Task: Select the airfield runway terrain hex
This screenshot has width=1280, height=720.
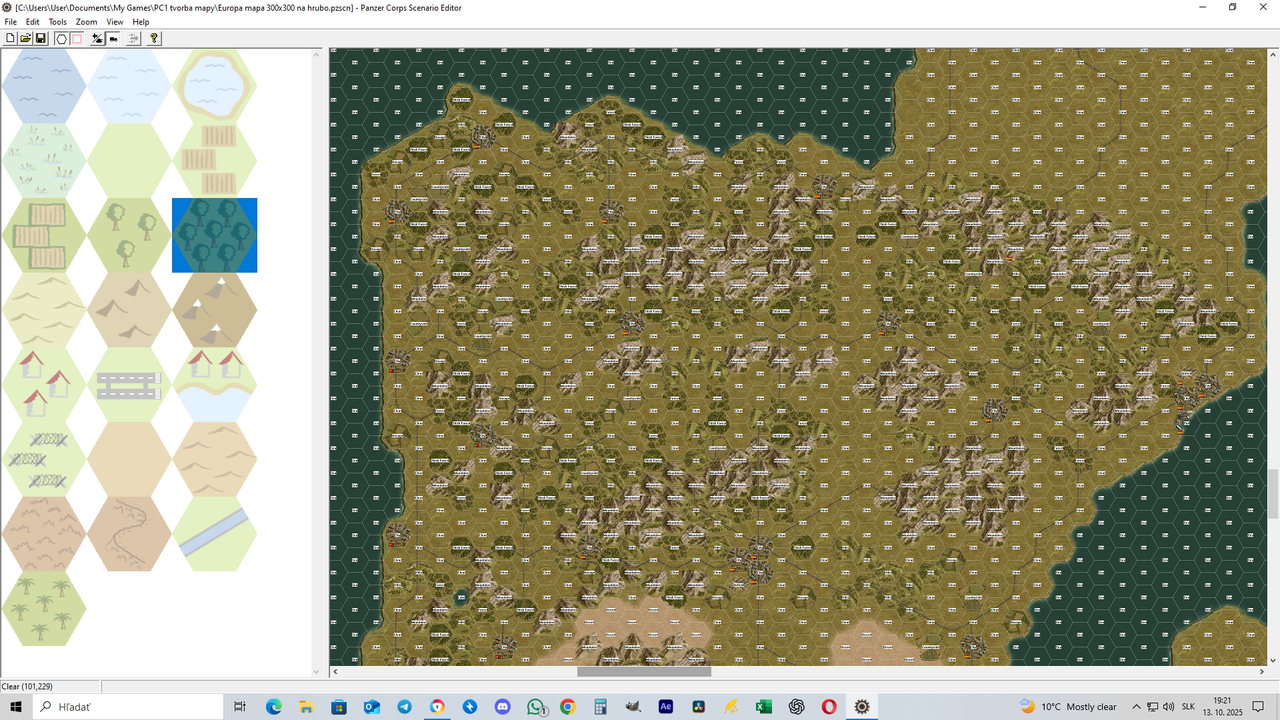Action: click(129, 384)
